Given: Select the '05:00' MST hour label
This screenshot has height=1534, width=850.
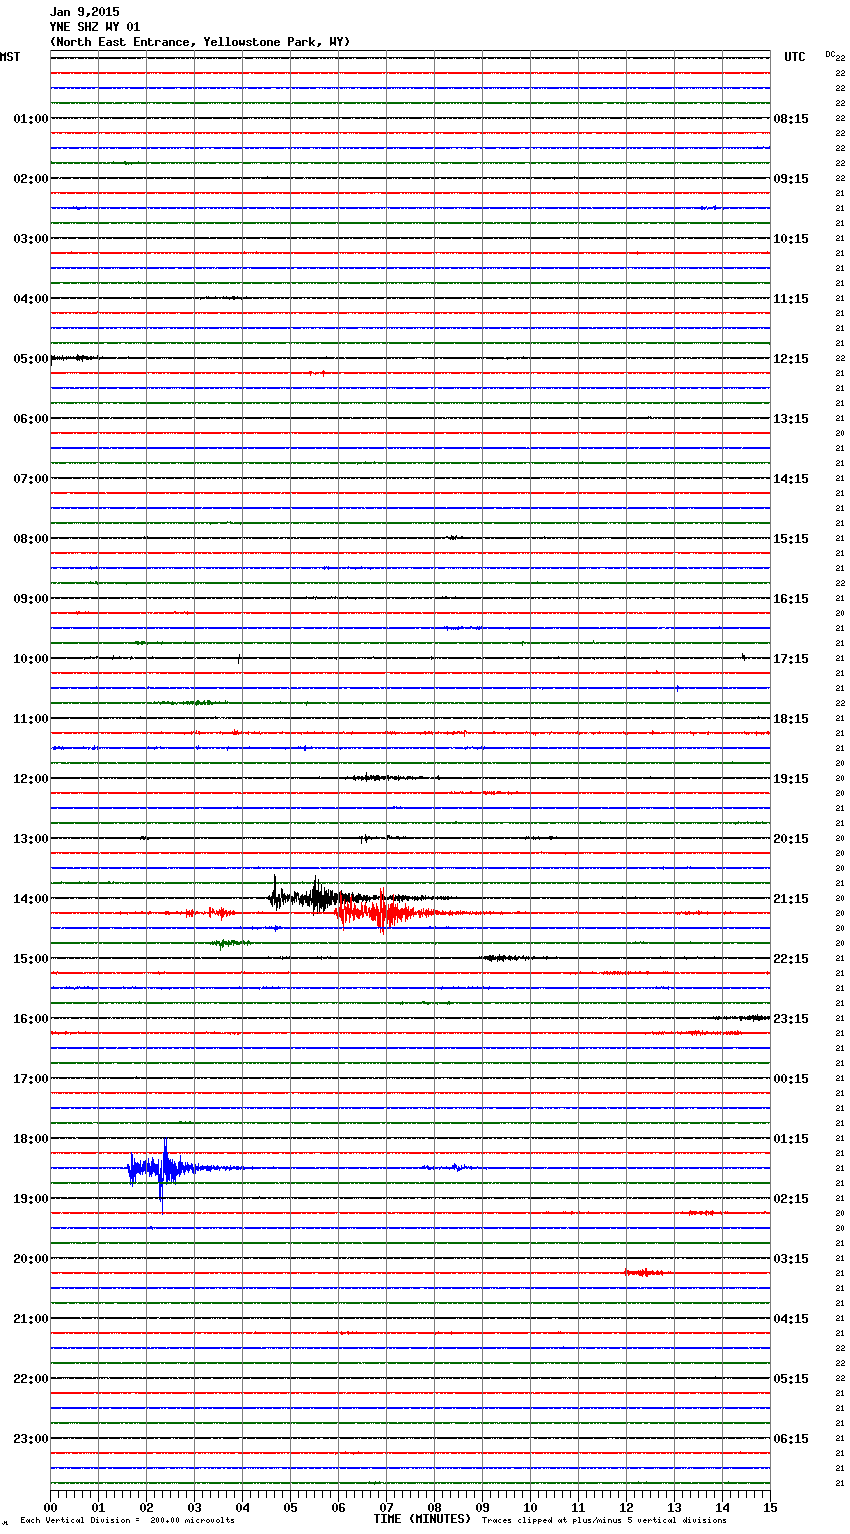Looking at the screenshot, I should click(31, 359).
